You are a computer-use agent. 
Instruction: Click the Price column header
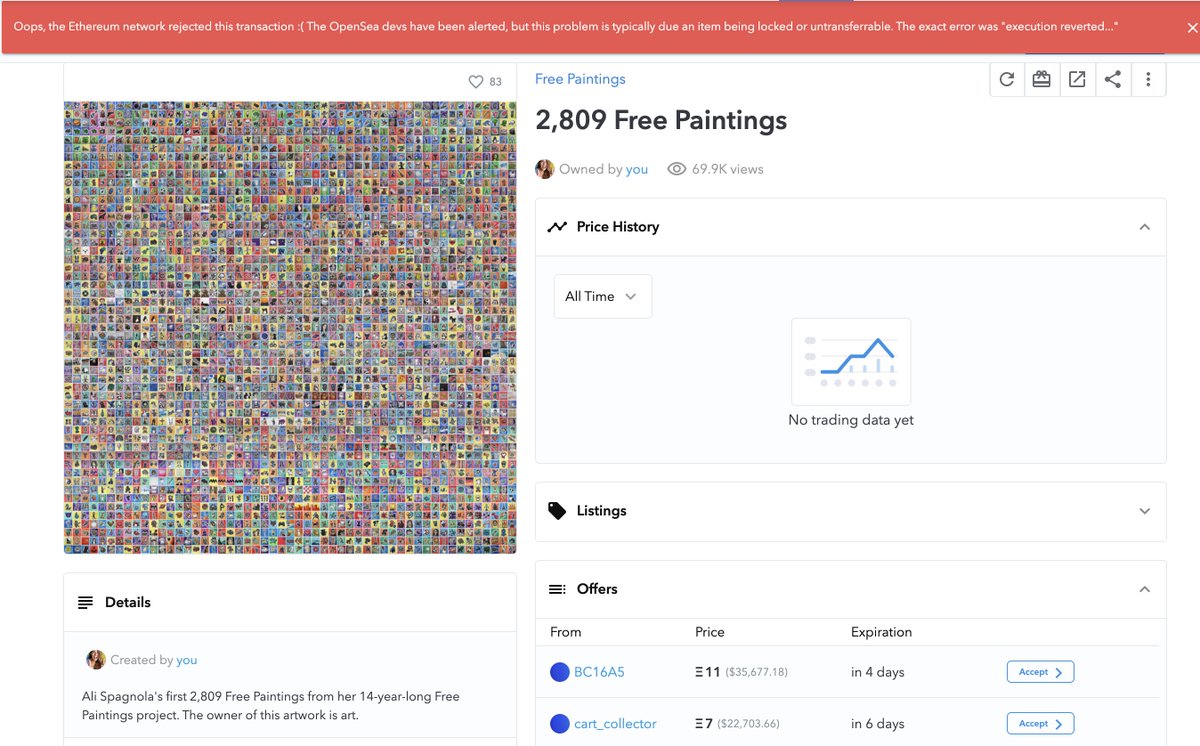pyautogui.click(x=710, y=632)
